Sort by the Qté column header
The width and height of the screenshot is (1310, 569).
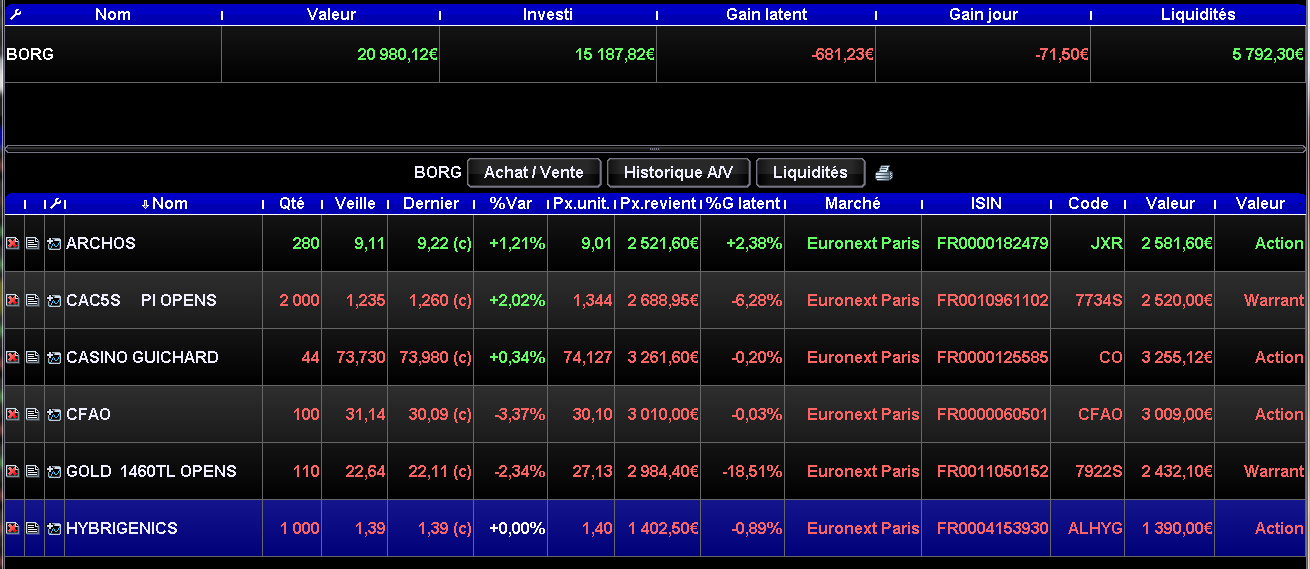click(292, 203)
